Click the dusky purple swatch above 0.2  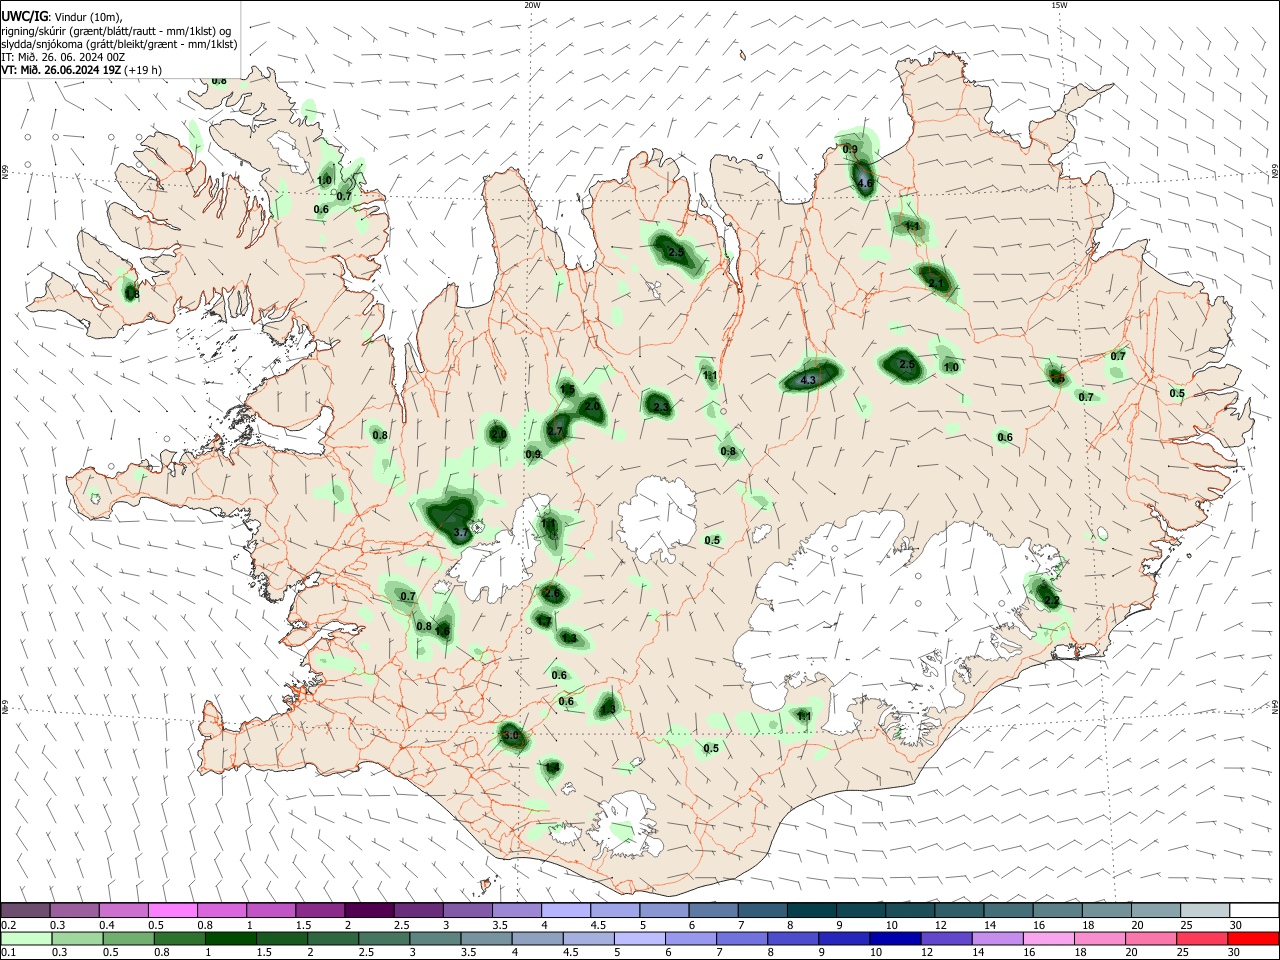26,910
